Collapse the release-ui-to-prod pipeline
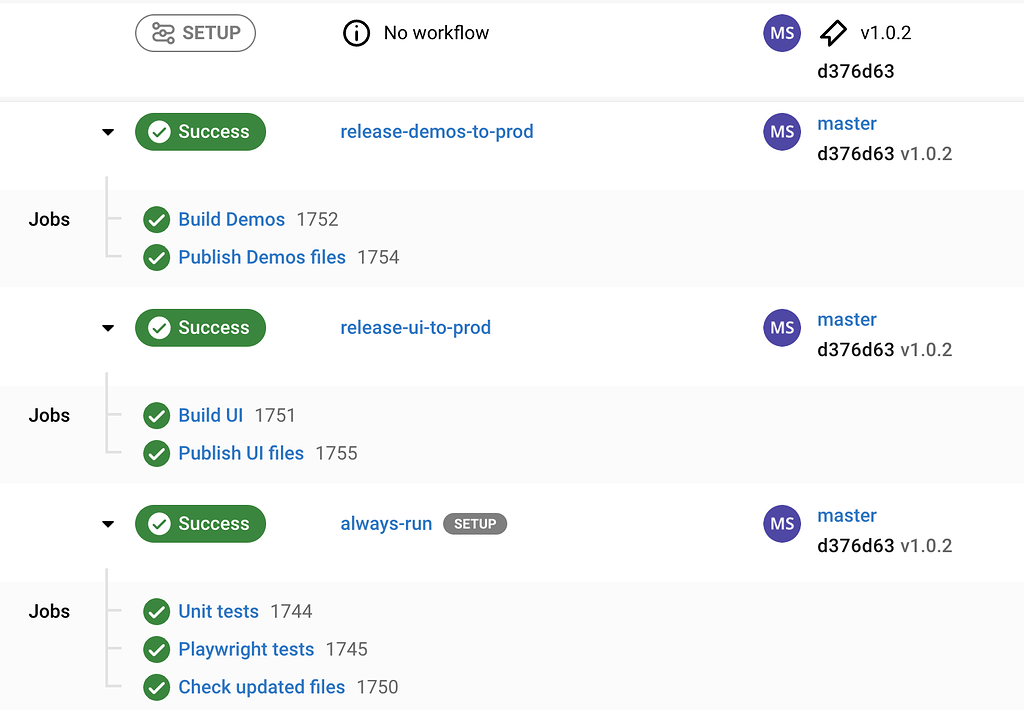The height and width of the screenshot is (710, 1024). point(108,327)
